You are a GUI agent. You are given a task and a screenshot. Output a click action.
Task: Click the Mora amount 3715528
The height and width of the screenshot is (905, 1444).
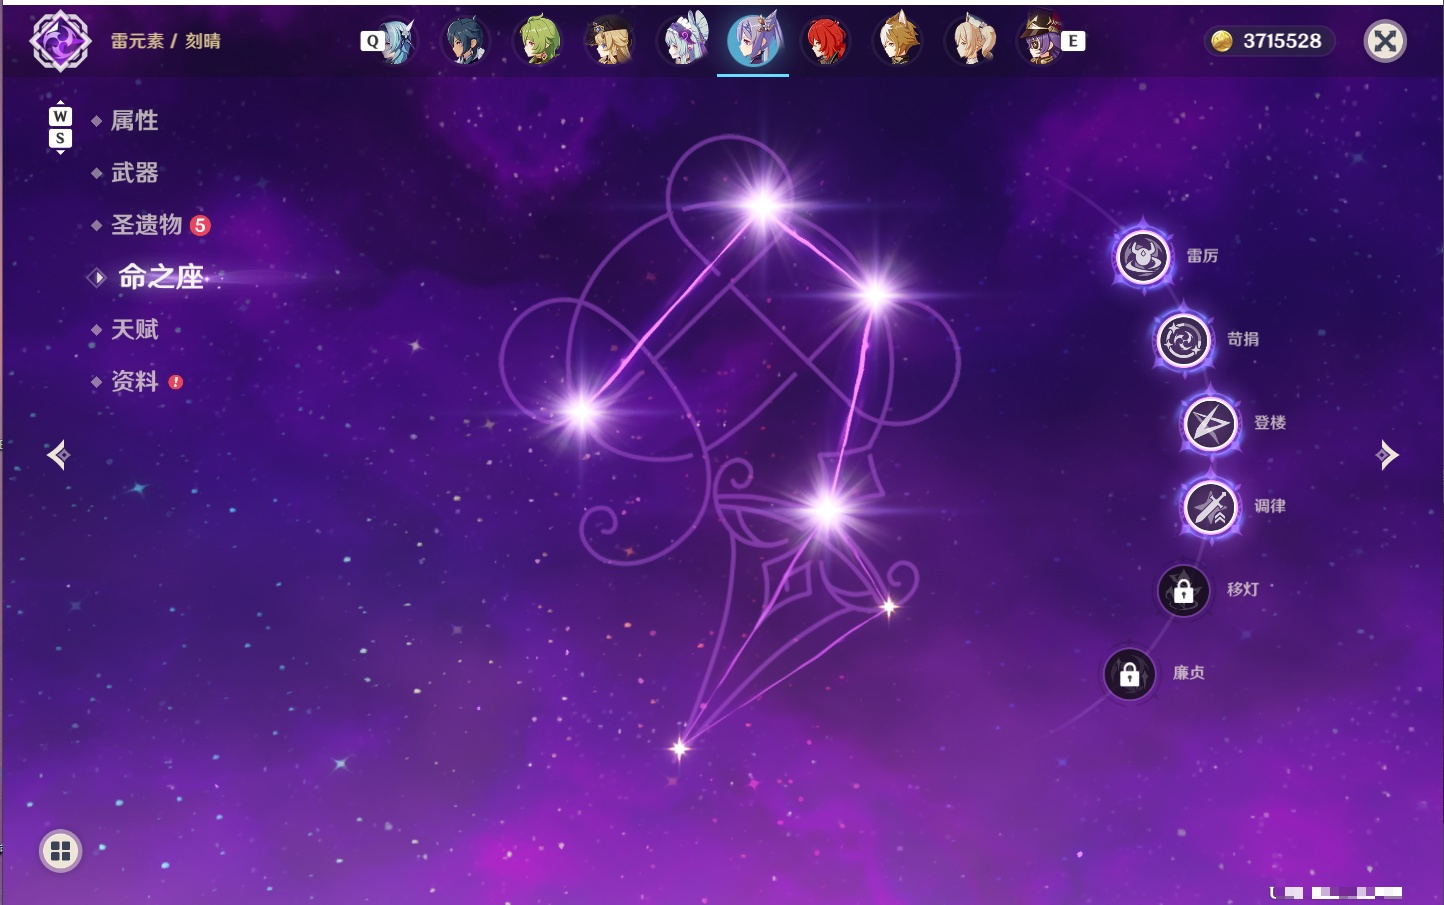(1282, 41)
